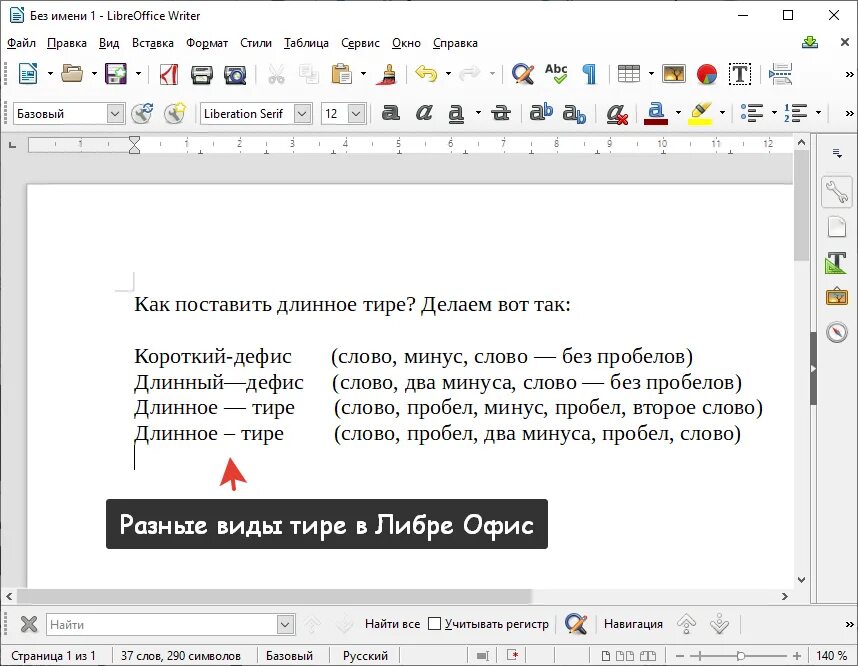Click the Русский language status field
Screen dimensions: 858x666
pos(365,656)
